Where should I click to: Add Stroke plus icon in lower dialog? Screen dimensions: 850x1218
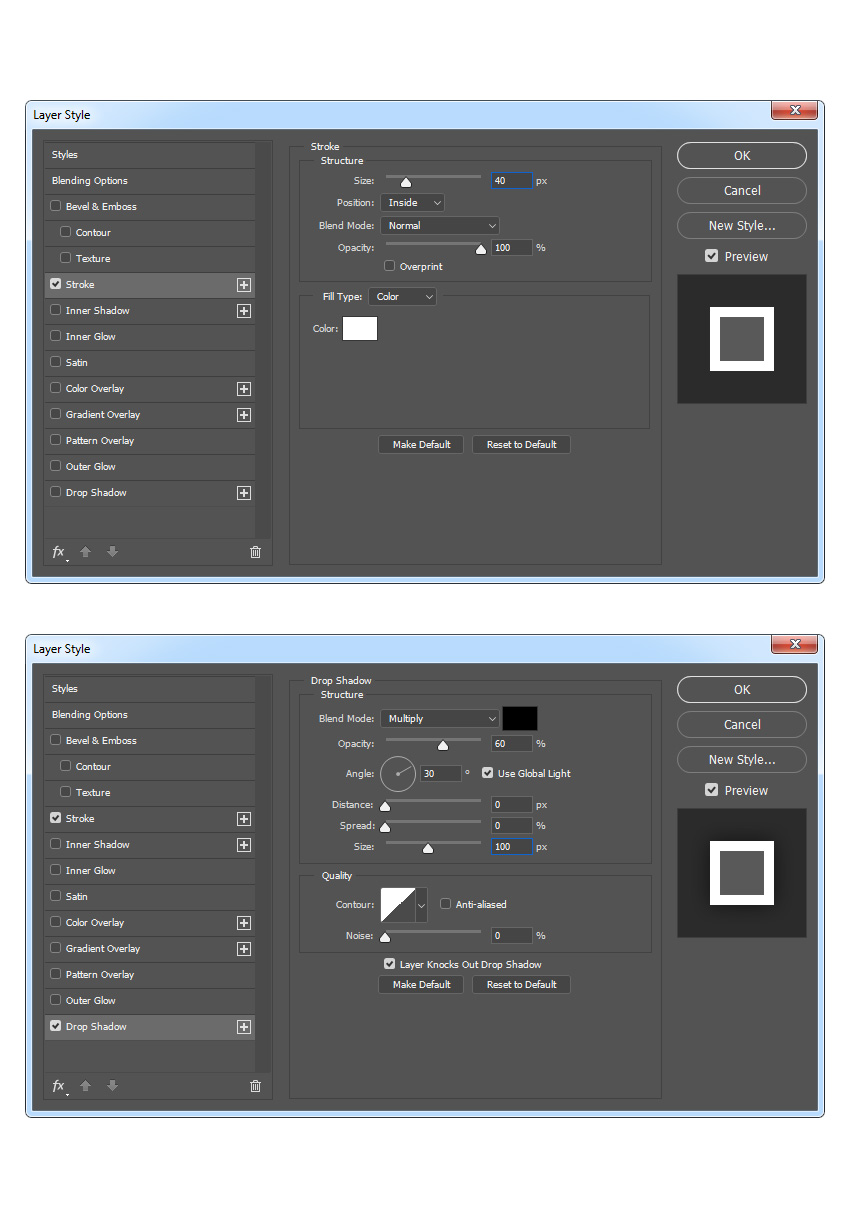(243, 819)
